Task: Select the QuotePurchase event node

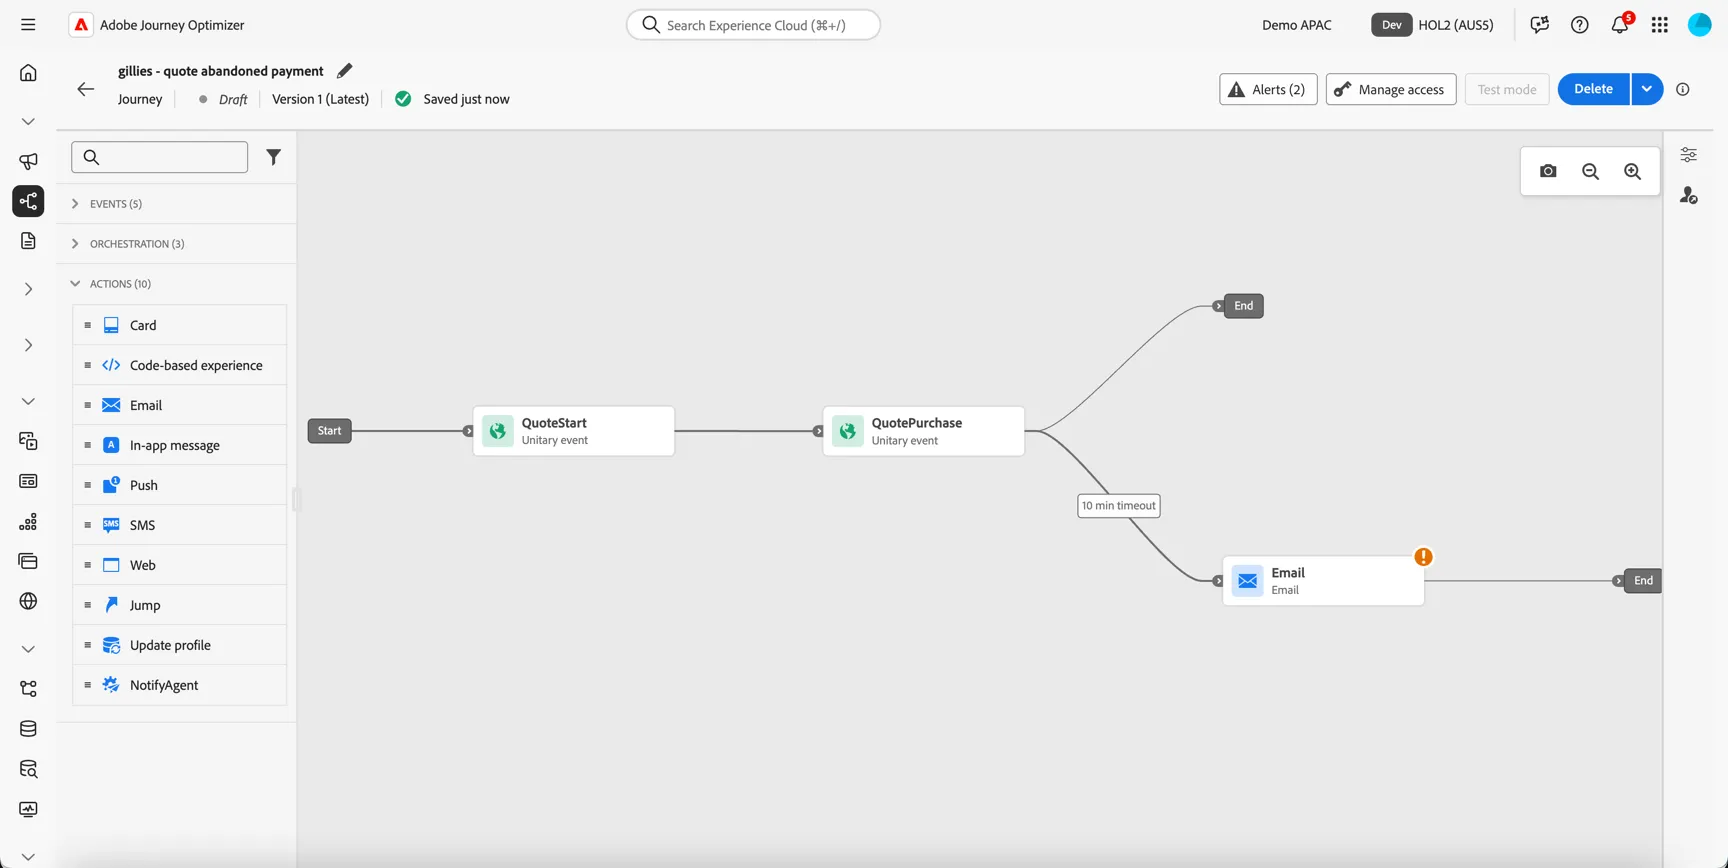Action: click(924, 431)
